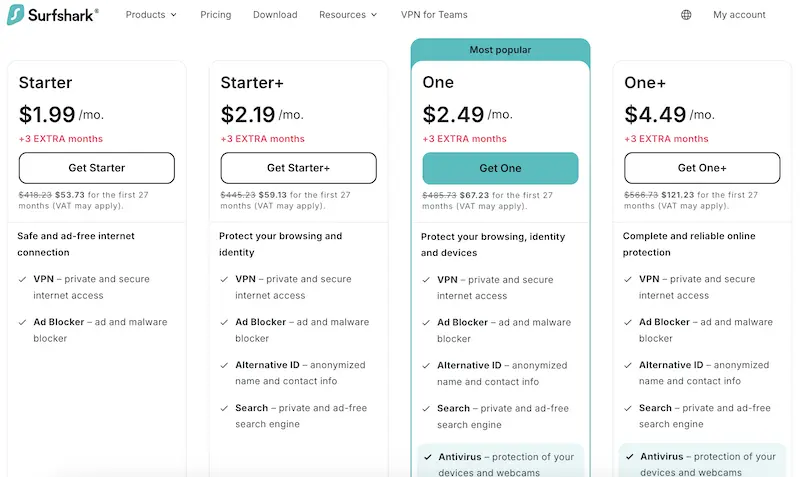Expand the Resources dropdown menu
800x477 pixels.
pos(348,15)
